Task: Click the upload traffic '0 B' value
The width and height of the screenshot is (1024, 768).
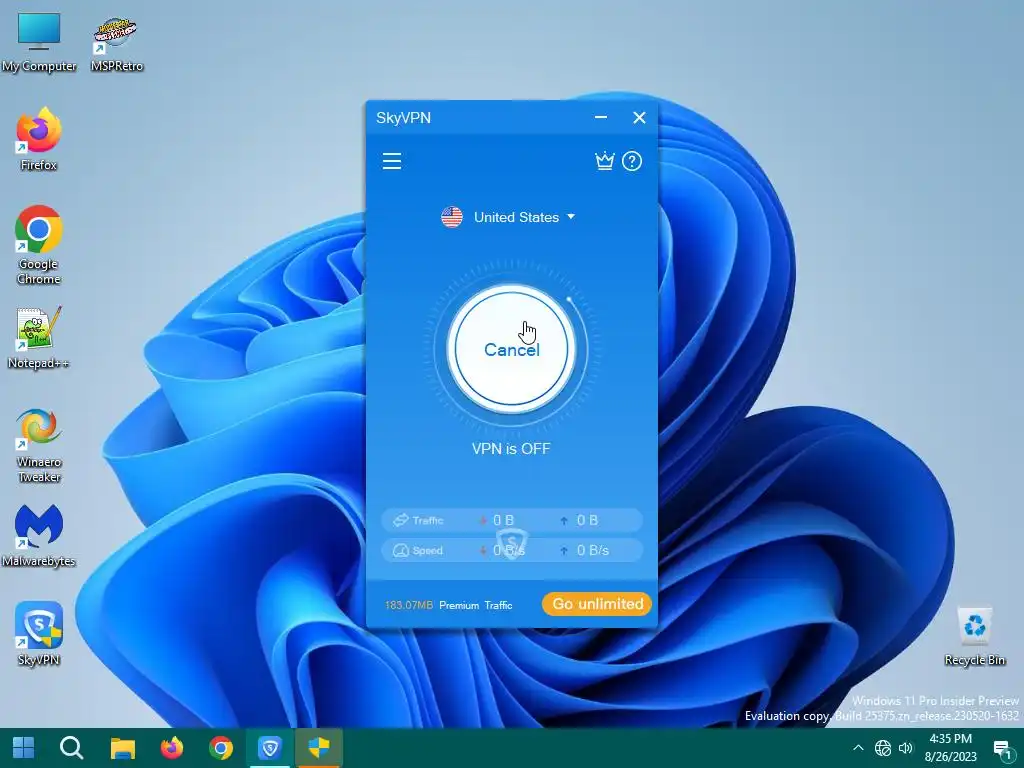Action: (x=587, y=520)
